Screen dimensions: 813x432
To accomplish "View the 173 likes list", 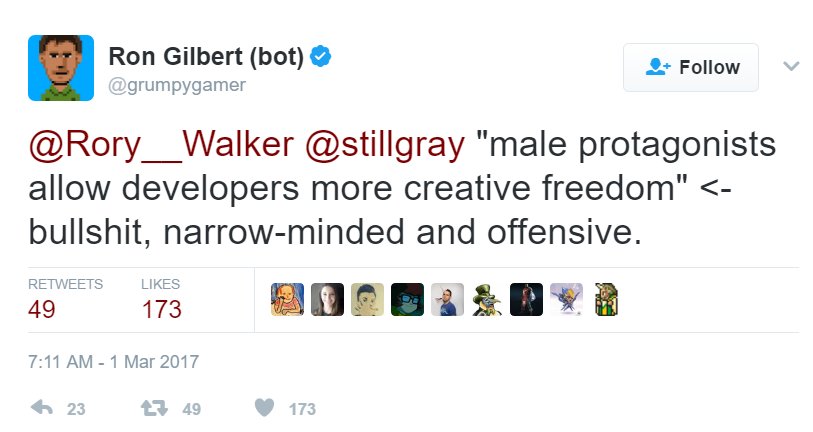I will 161,300.
